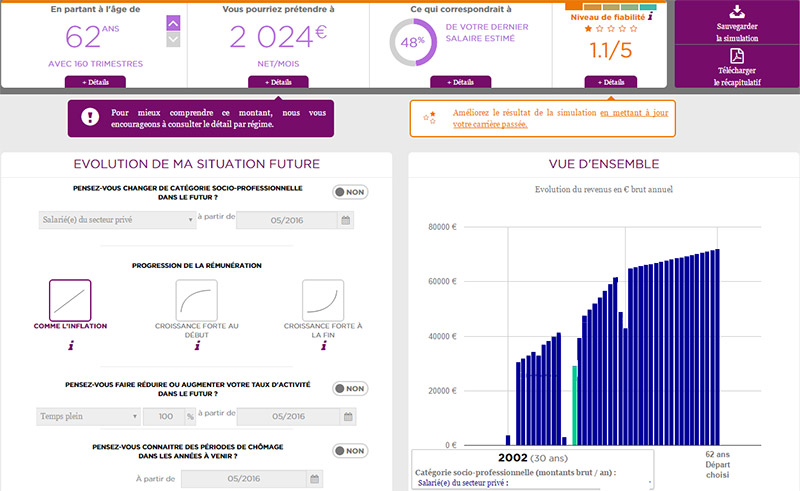Image resolution: width=800 pixels, height=491 pixels.
Task: Open Détails under dernier salaire estimé
Action: 460,82
